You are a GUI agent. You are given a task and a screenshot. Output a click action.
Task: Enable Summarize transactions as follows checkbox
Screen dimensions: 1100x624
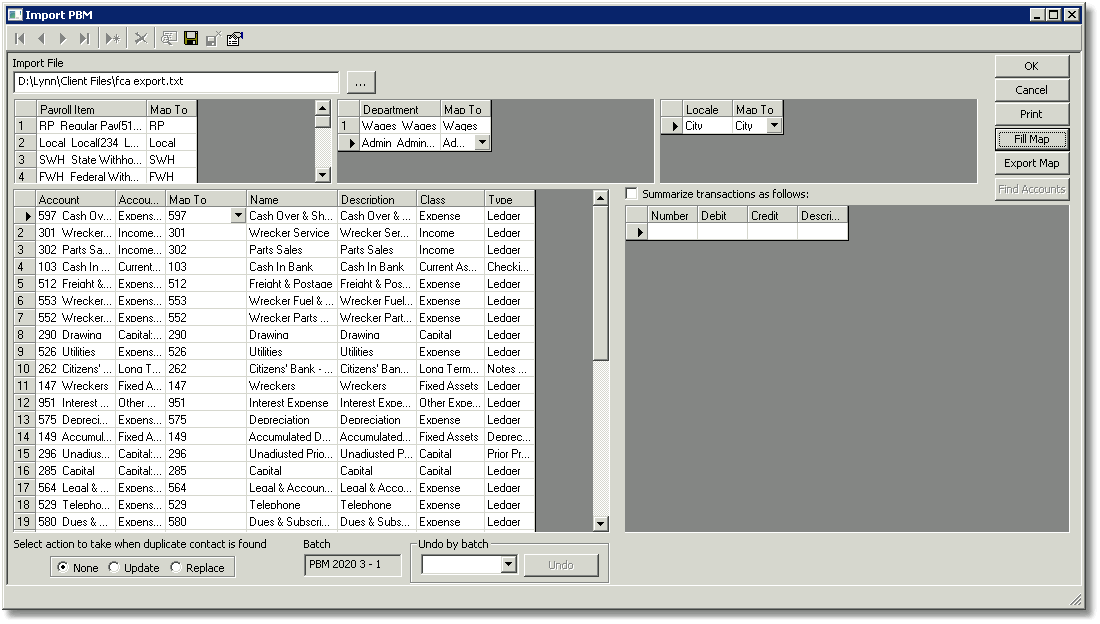[x=632, y=194]
